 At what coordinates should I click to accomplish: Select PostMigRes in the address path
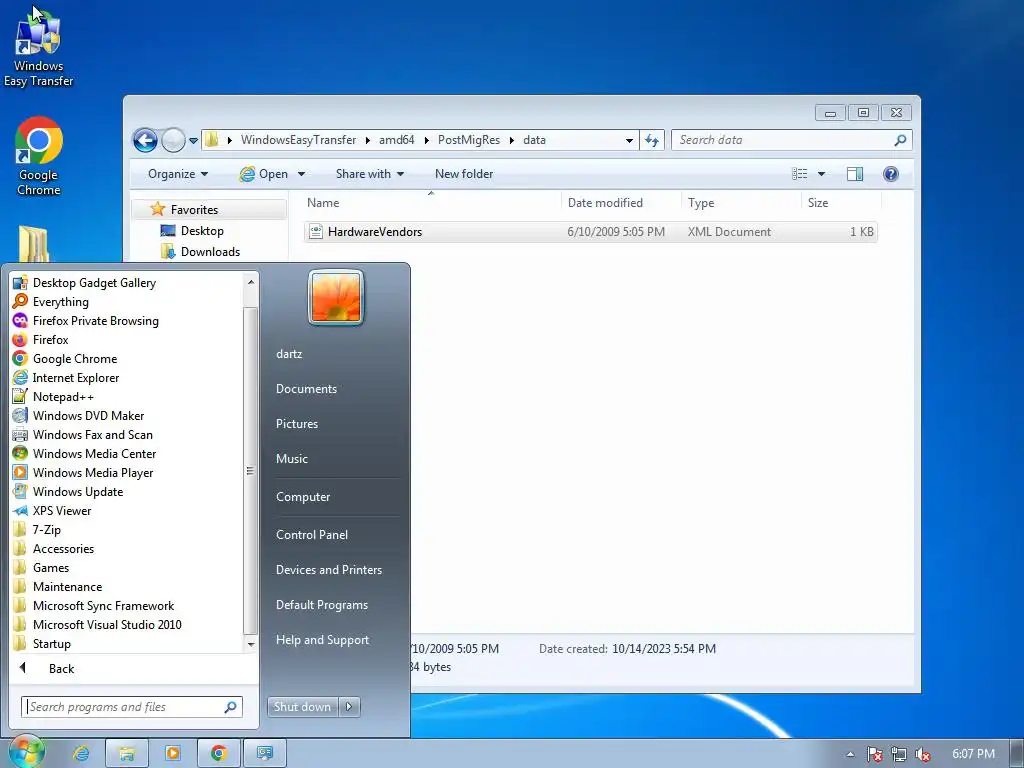[x=468, y=140]
